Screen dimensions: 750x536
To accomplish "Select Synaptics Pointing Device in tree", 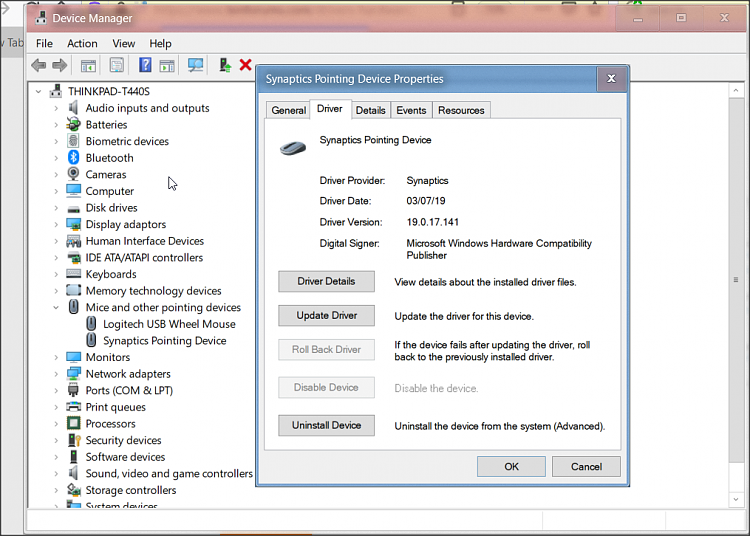I will pos(165,340).
